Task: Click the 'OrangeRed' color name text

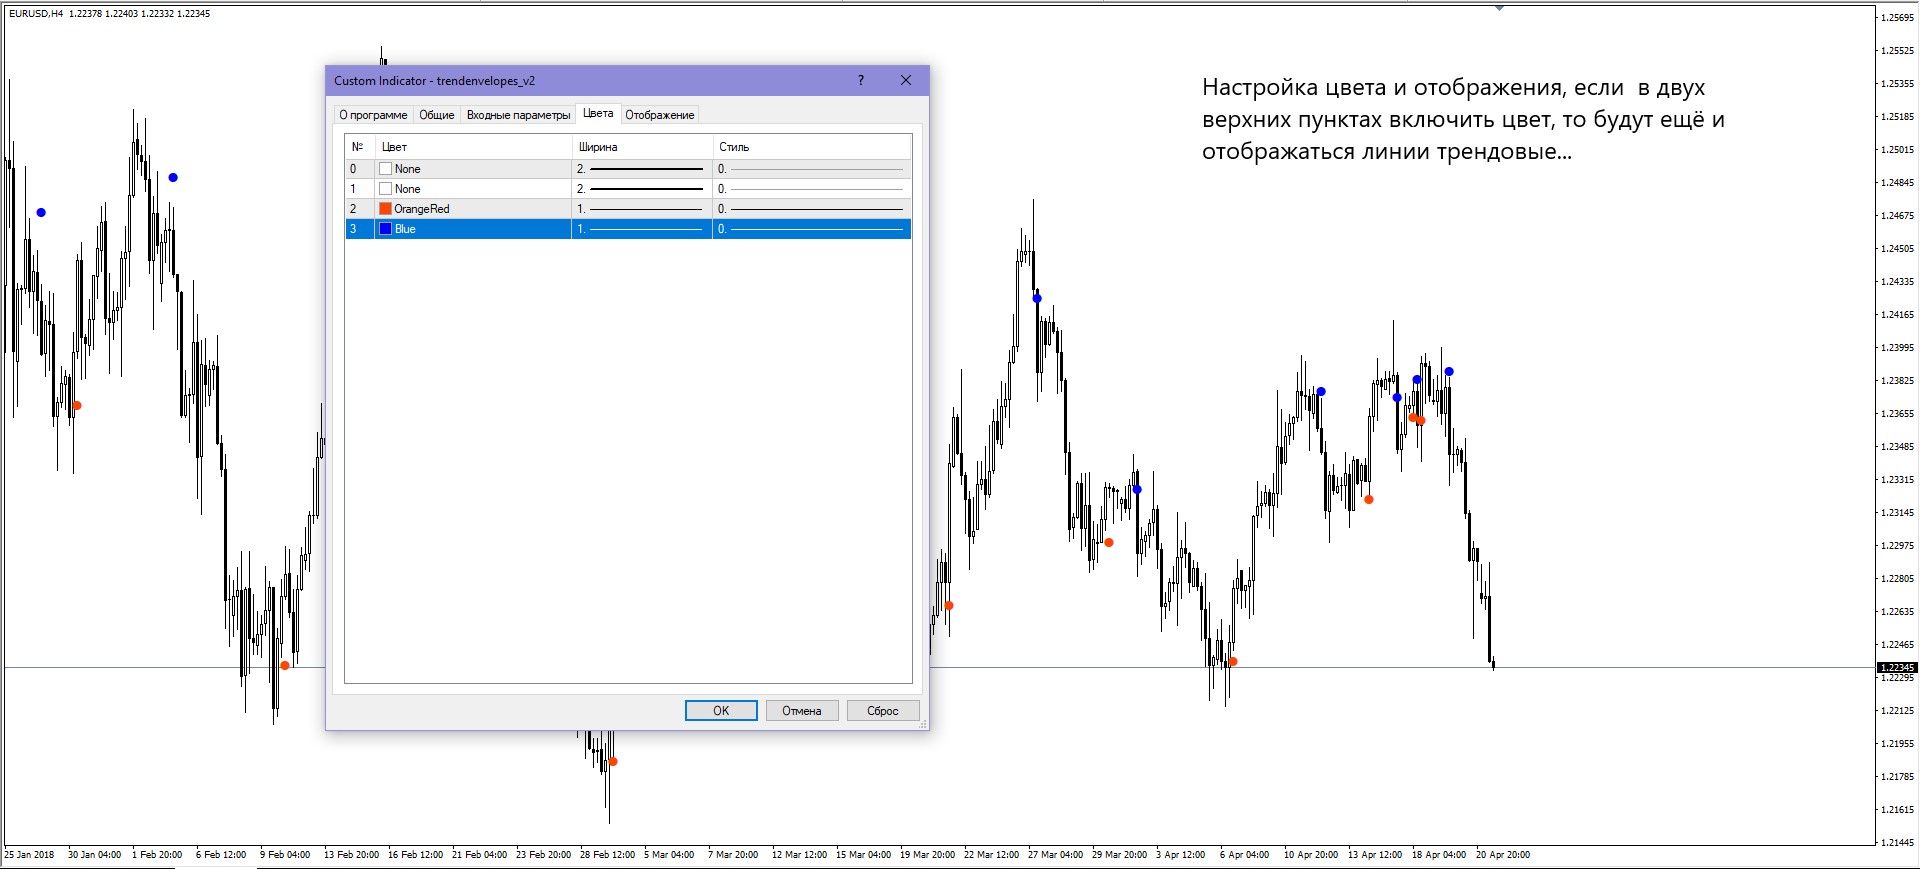Action: click(421, 209)
